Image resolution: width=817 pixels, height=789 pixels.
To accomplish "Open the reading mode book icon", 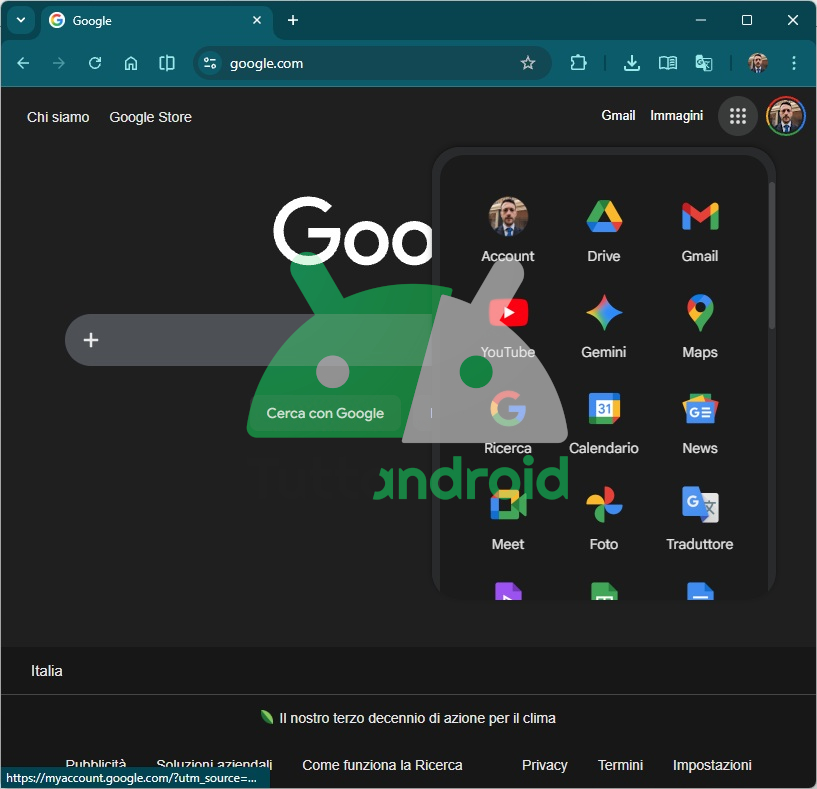I will click(x=667, y=63).
